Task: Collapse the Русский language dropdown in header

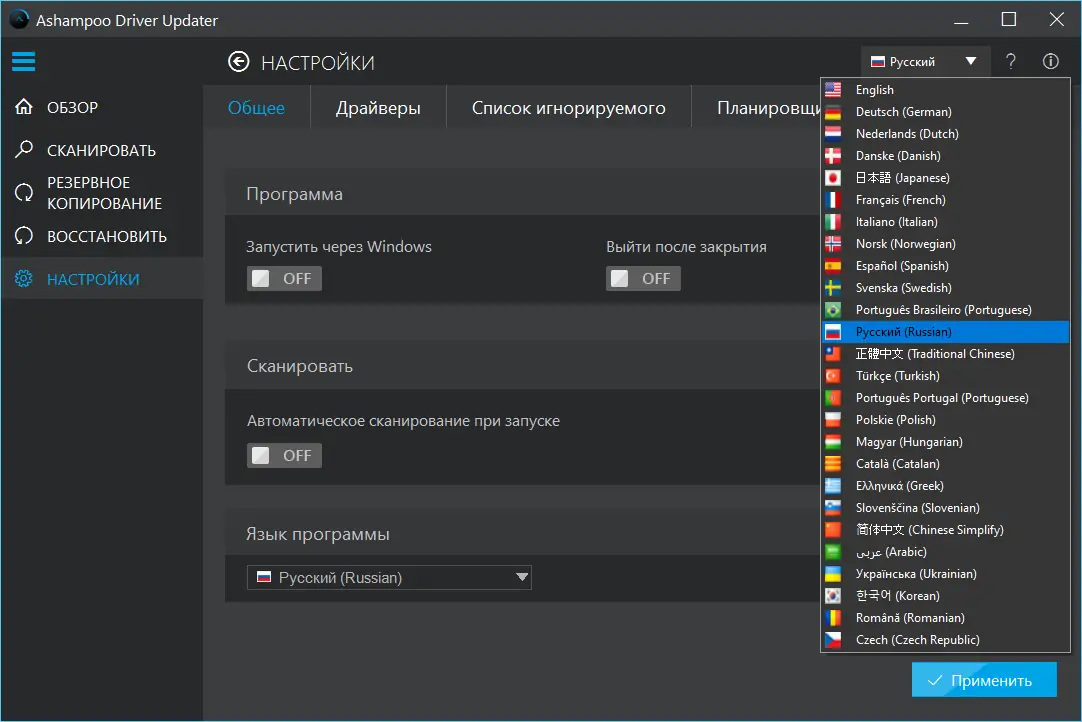Action: 925,61
